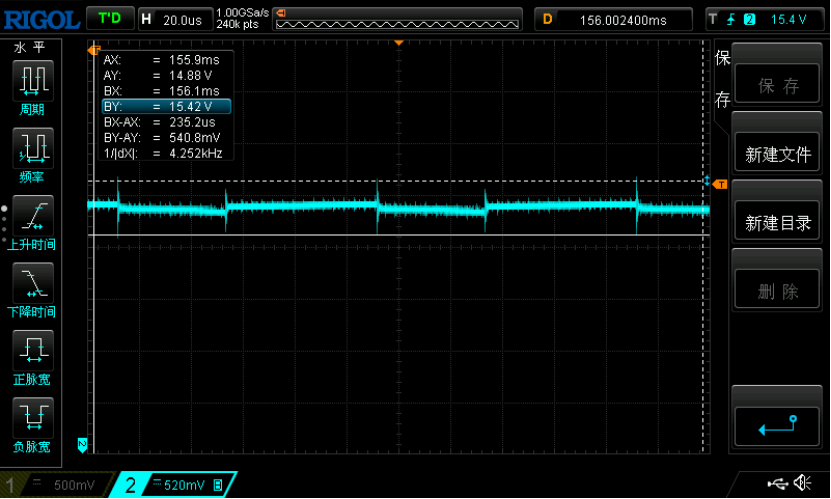This screenshot has width=831, height=499.
Task: Click the return arrow button
Action: coord(777,426)
